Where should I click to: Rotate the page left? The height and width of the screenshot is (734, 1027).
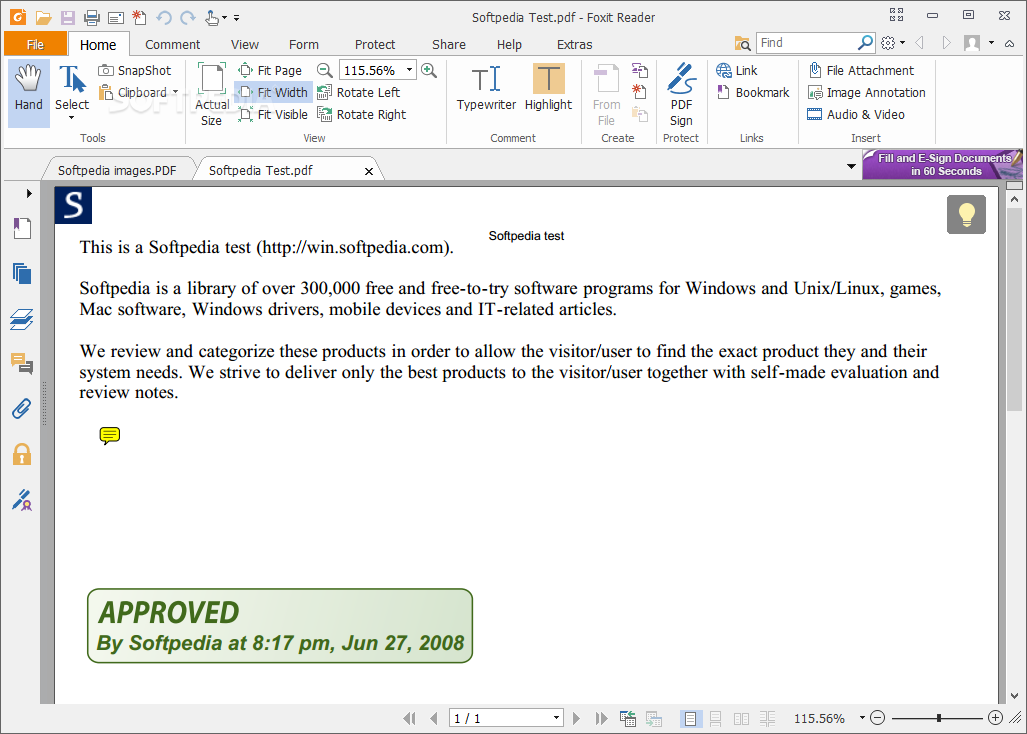[358, 92]
